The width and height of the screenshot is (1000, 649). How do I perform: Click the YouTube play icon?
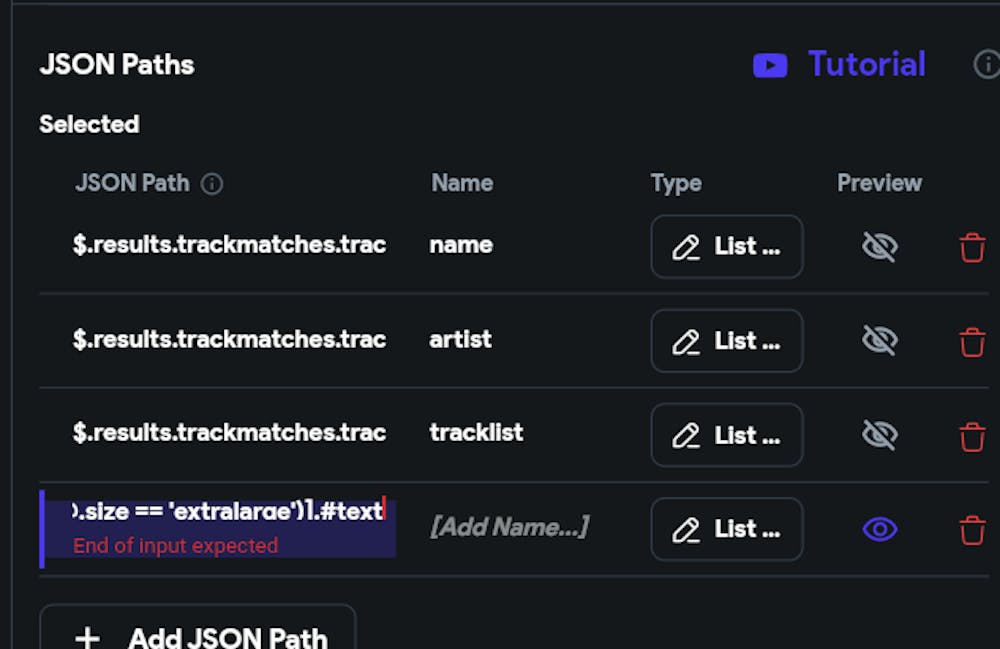click(x=770, y=65)
